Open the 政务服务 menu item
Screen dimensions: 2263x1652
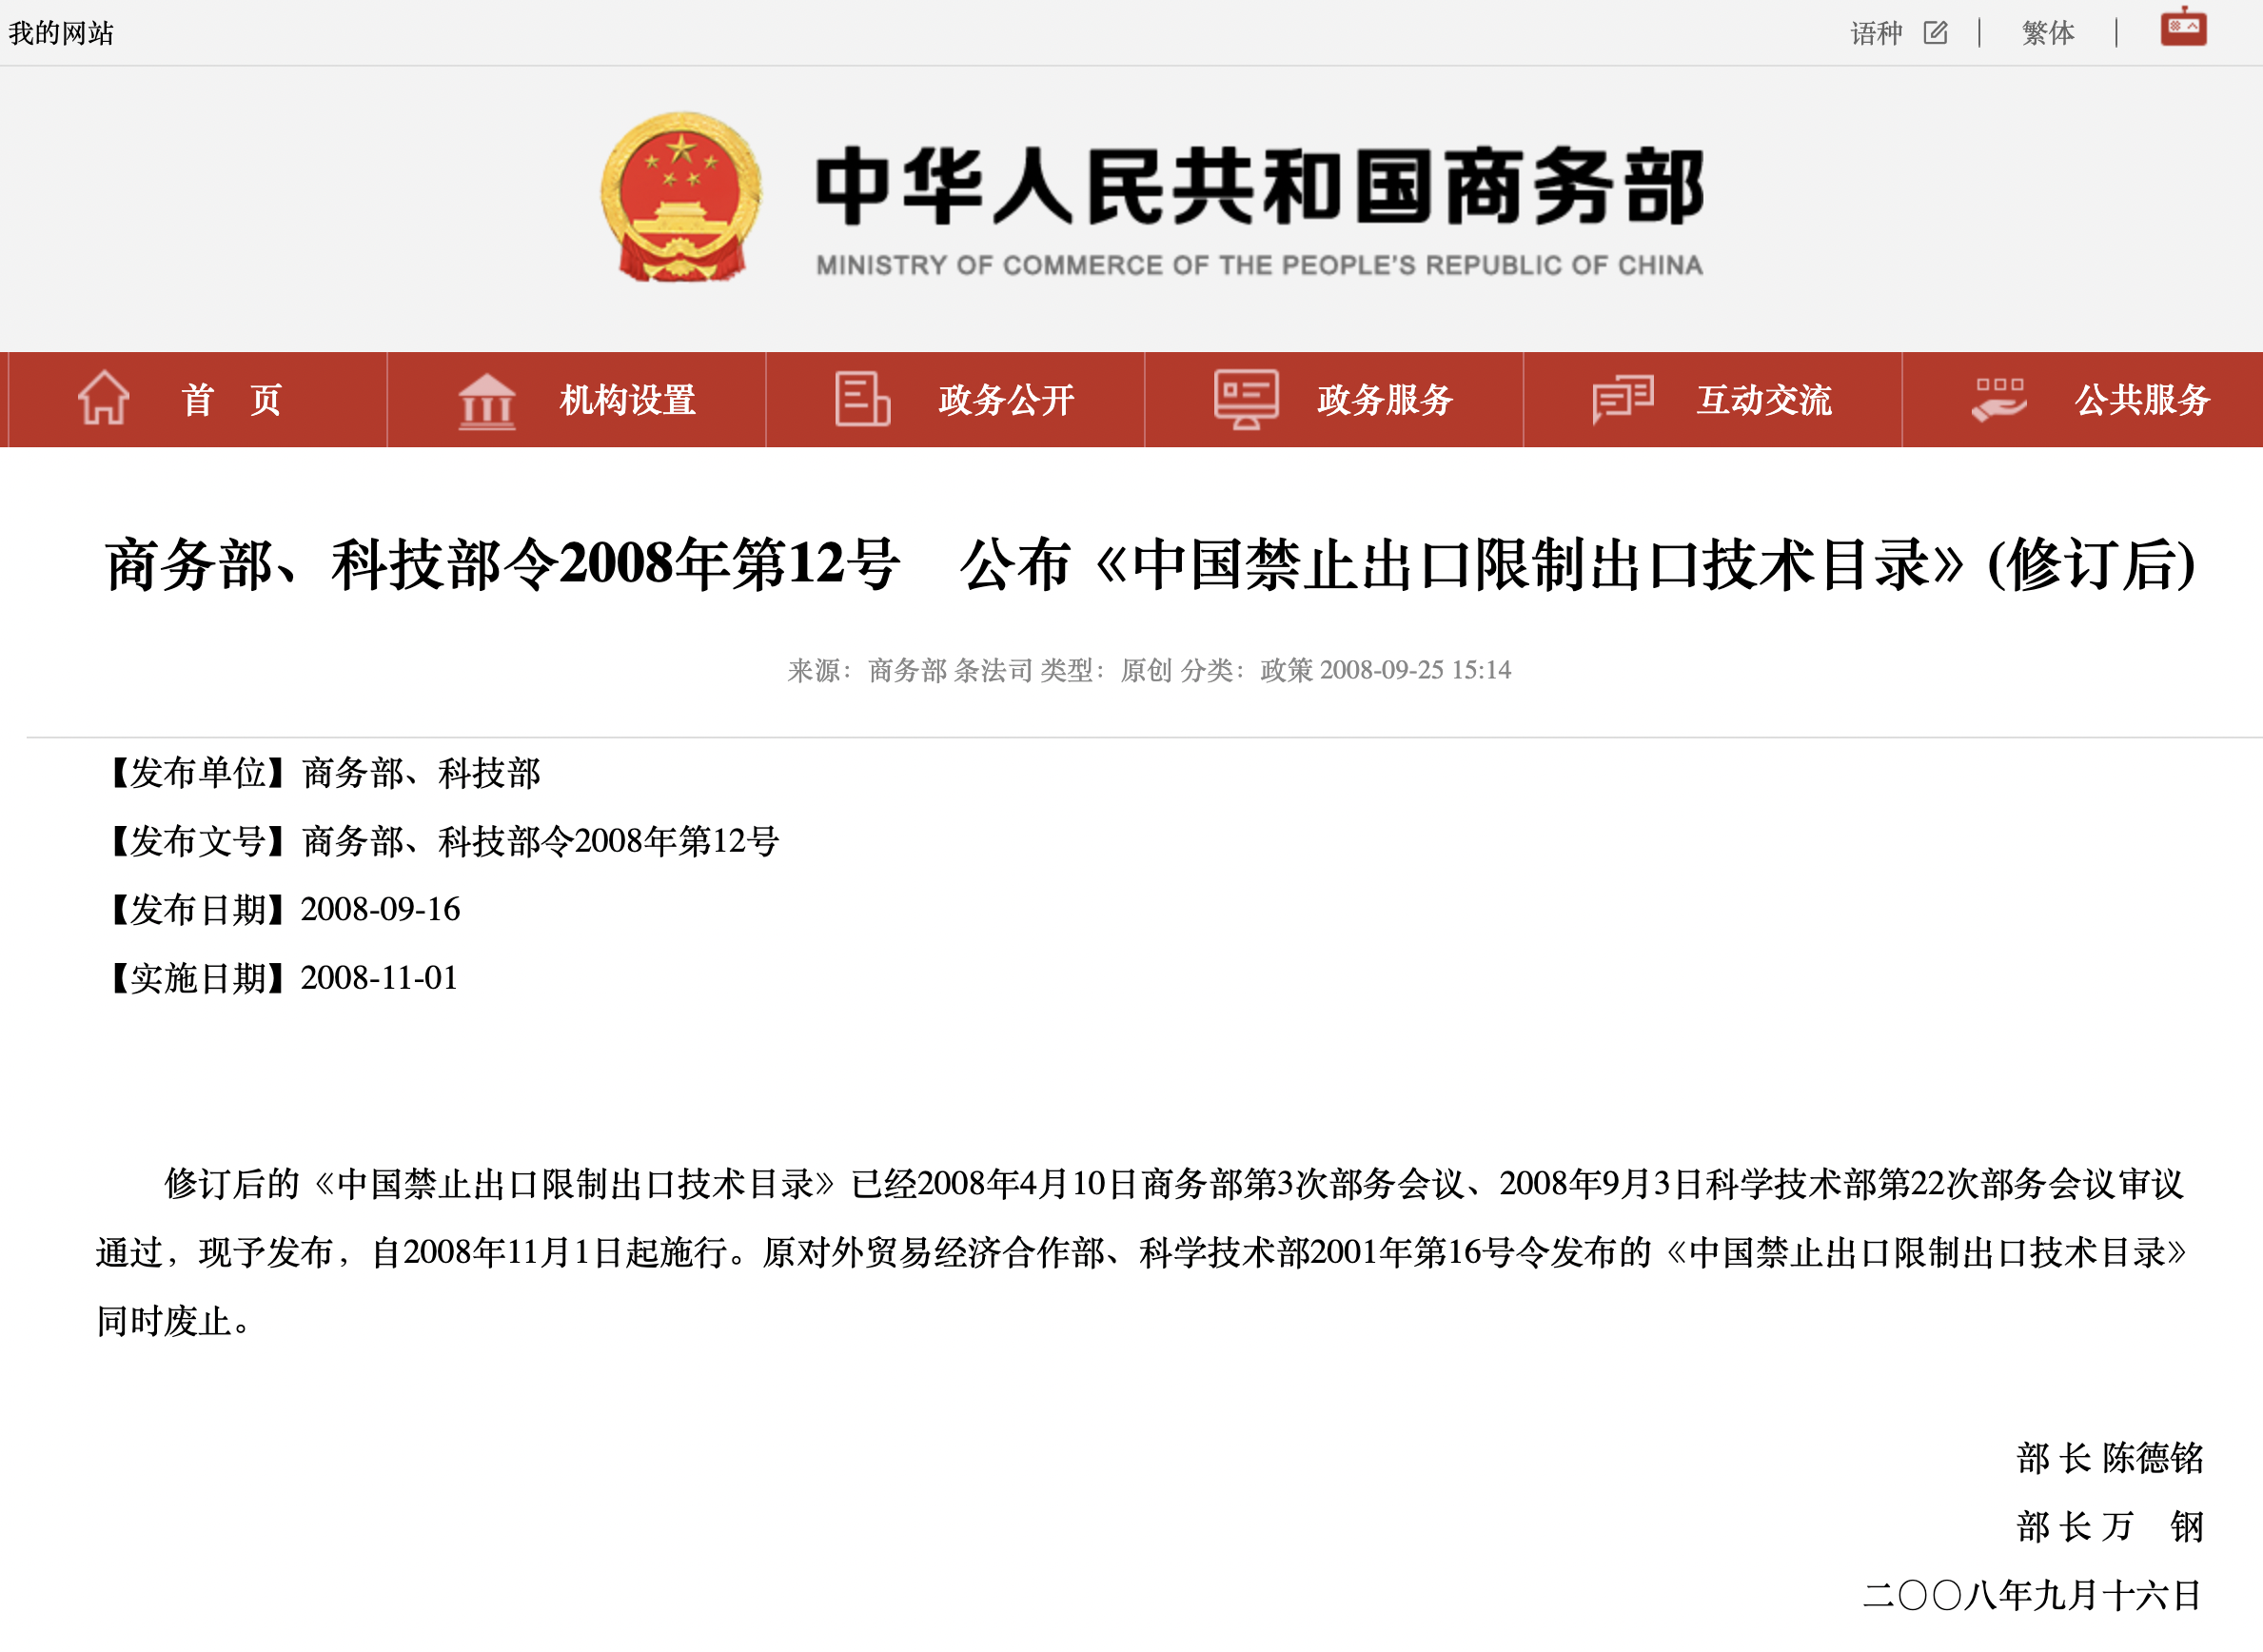[1334, 399]
